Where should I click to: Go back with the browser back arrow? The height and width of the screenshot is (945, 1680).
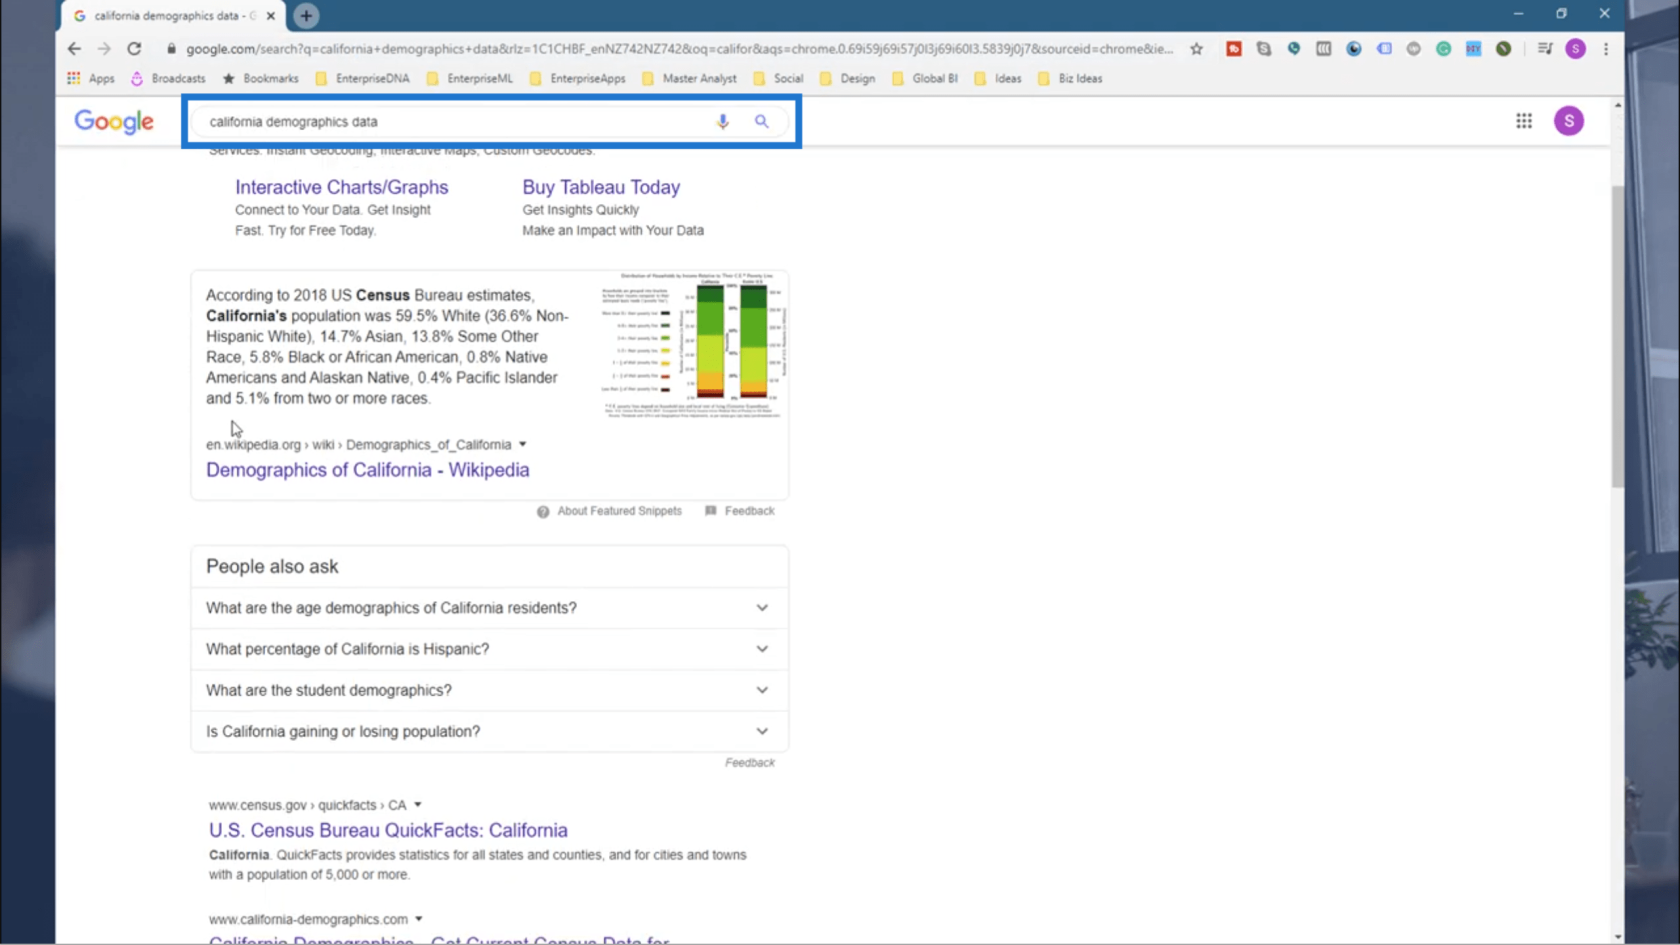point(74,48)
